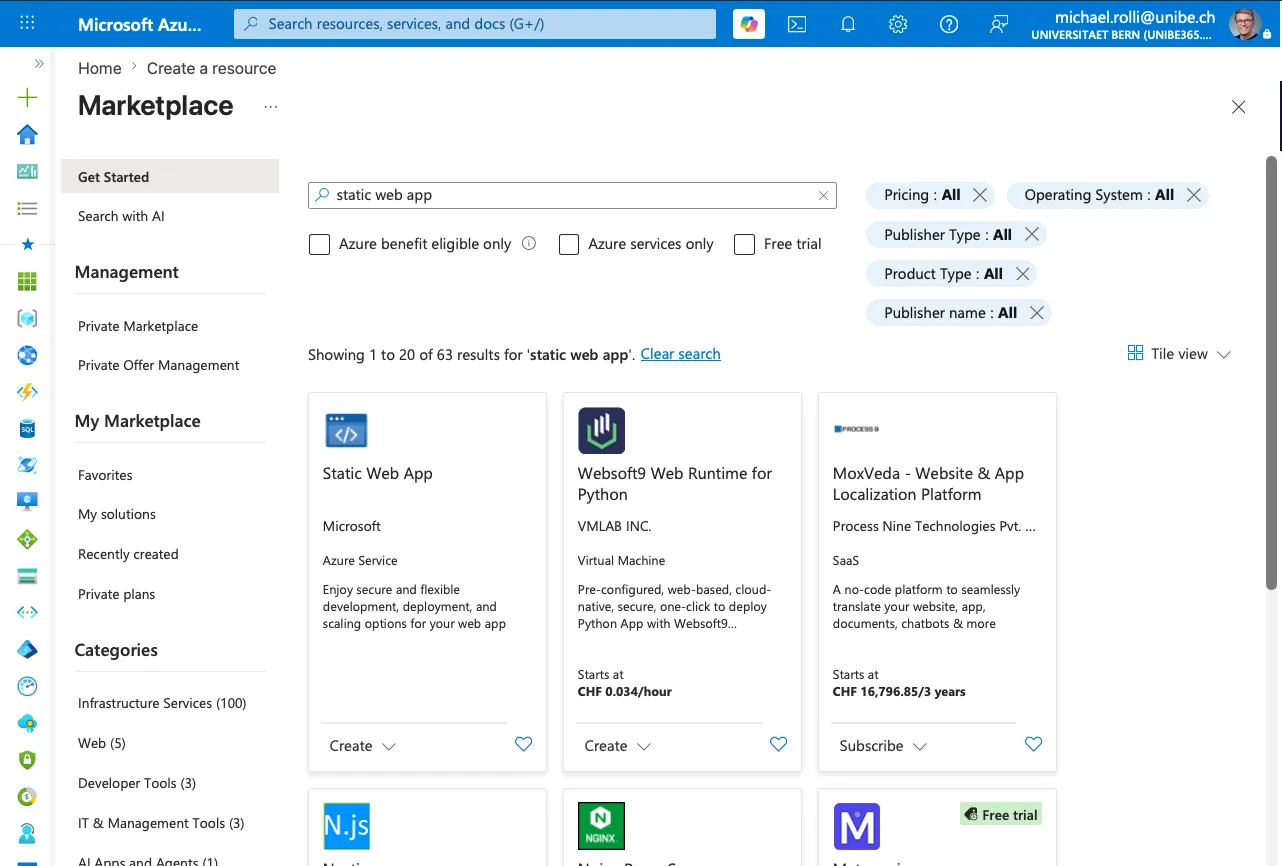Go to Home via sidebar house icon

(27, 134)
